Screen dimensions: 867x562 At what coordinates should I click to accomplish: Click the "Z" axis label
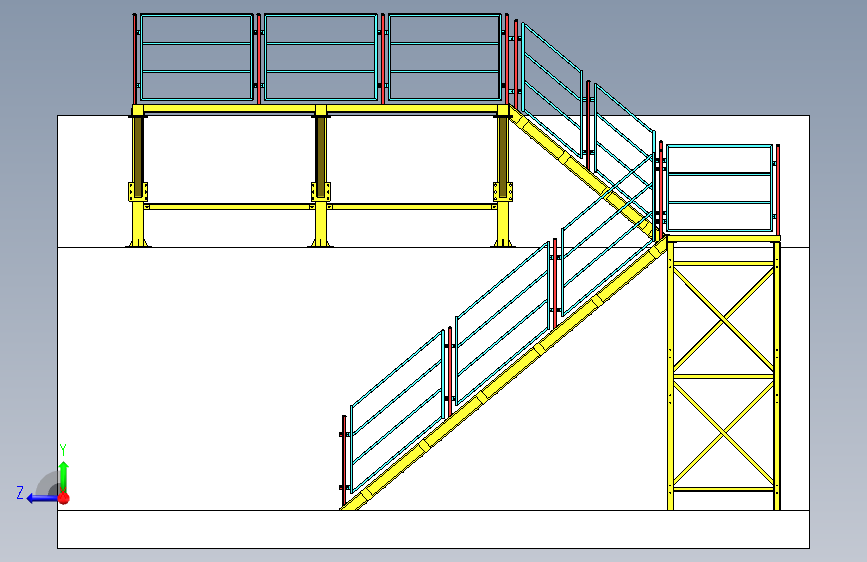(20, 493)
